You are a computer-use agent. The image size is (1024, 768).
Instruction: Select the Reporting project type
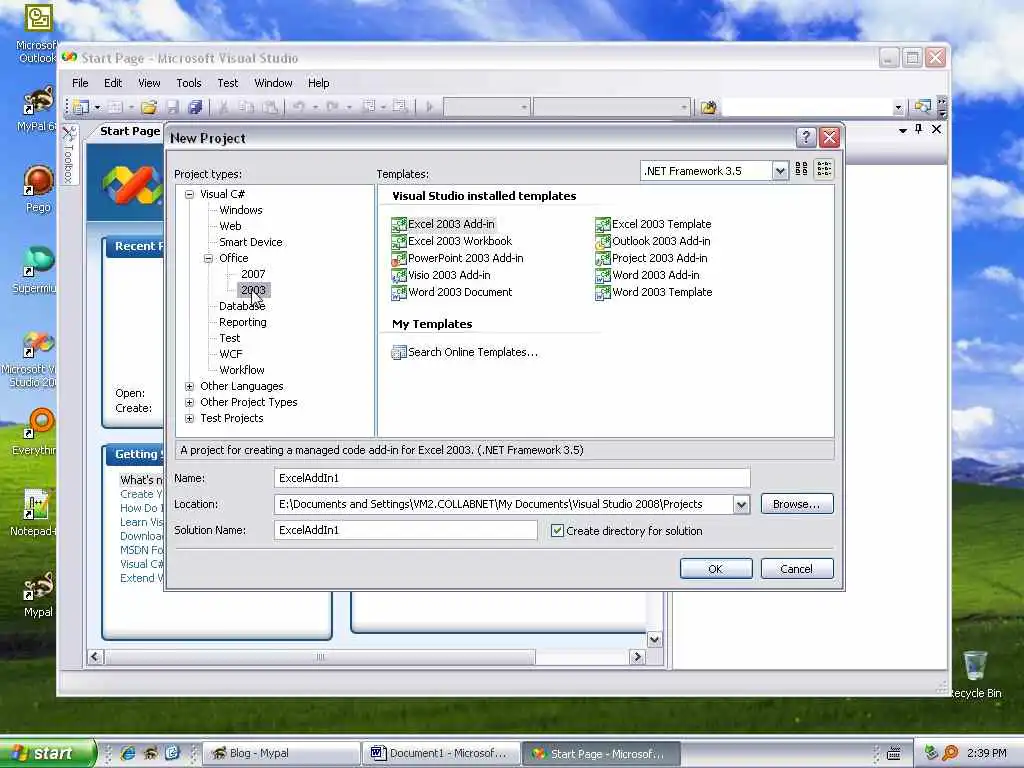tap(242, 322)
